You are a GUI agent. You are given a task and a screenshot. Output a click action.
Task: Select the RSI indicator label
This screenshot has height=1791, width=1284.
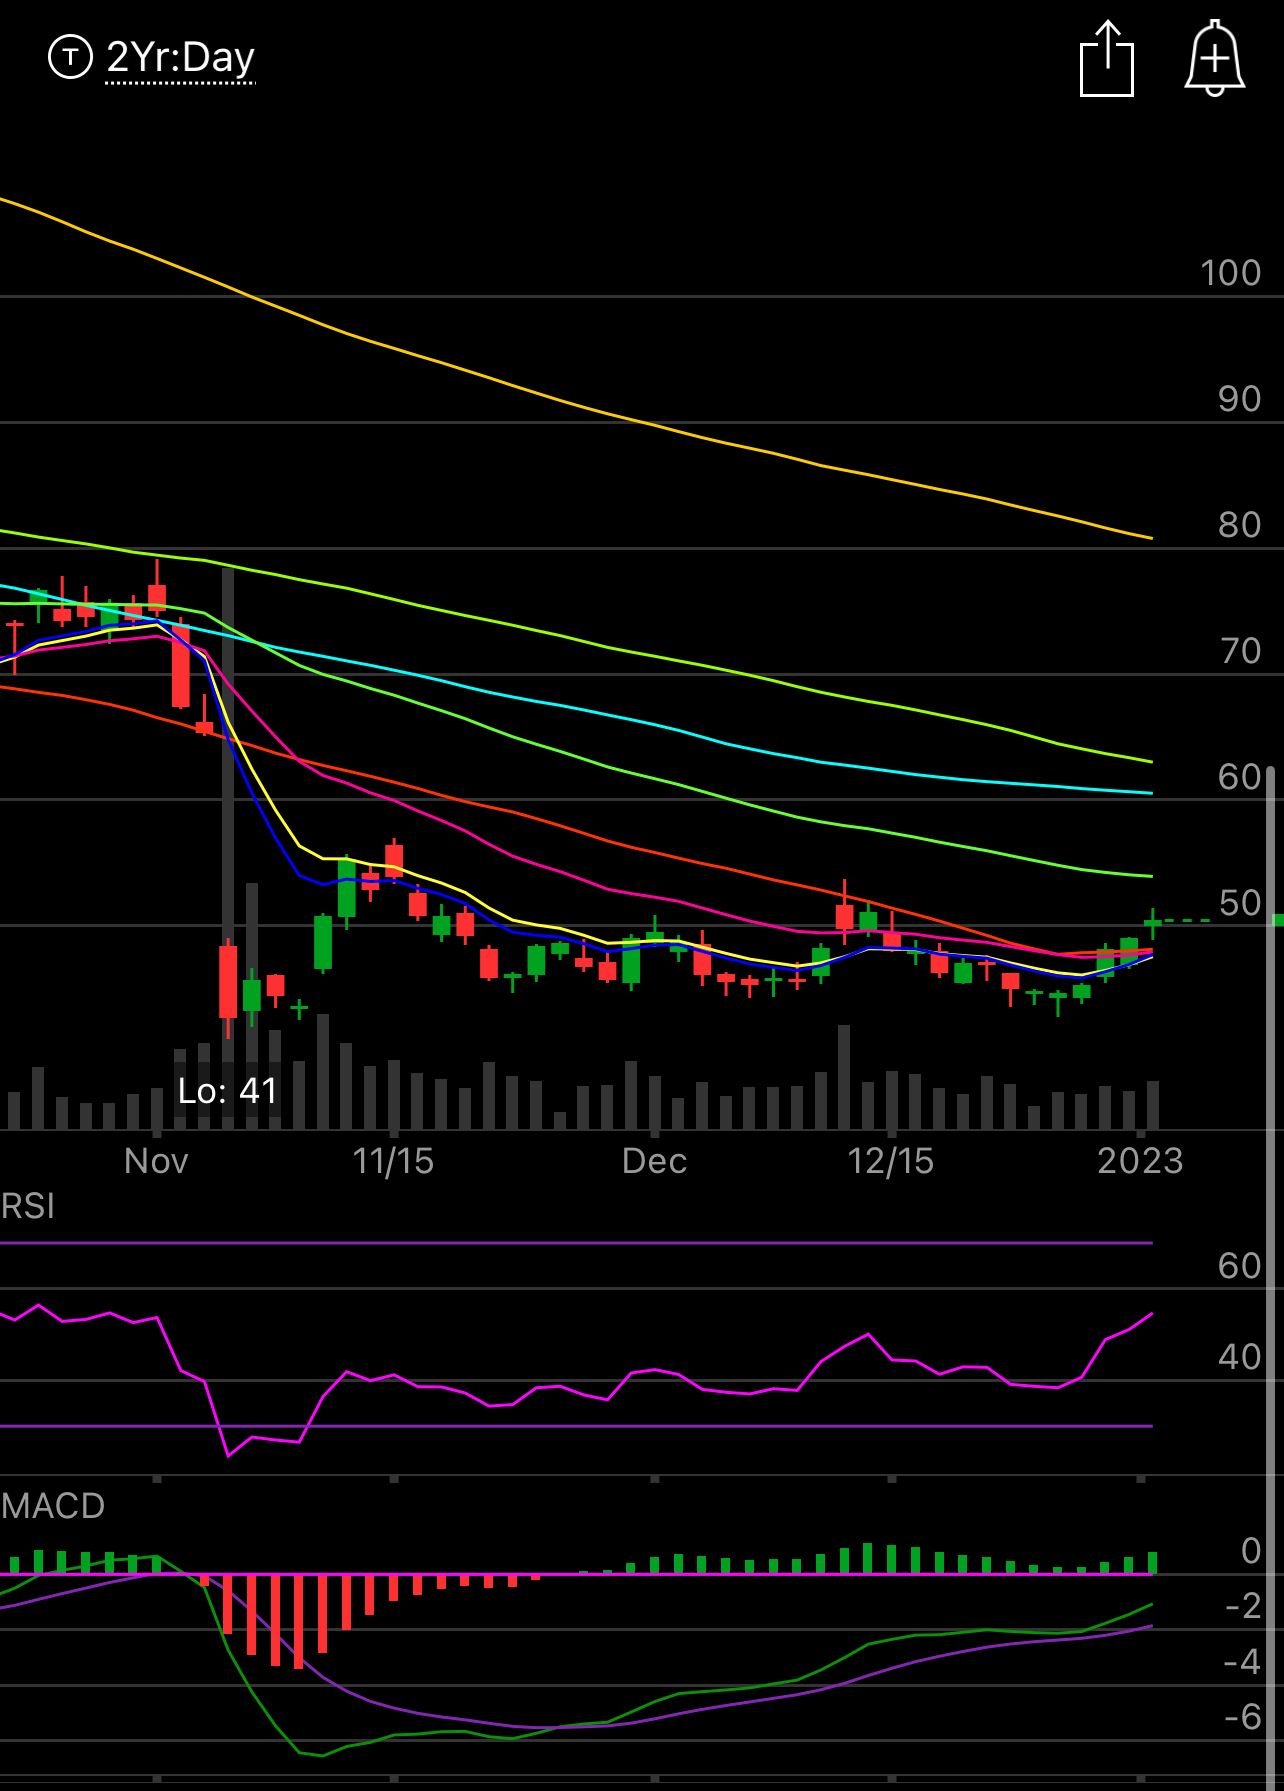coord(28,1206)
